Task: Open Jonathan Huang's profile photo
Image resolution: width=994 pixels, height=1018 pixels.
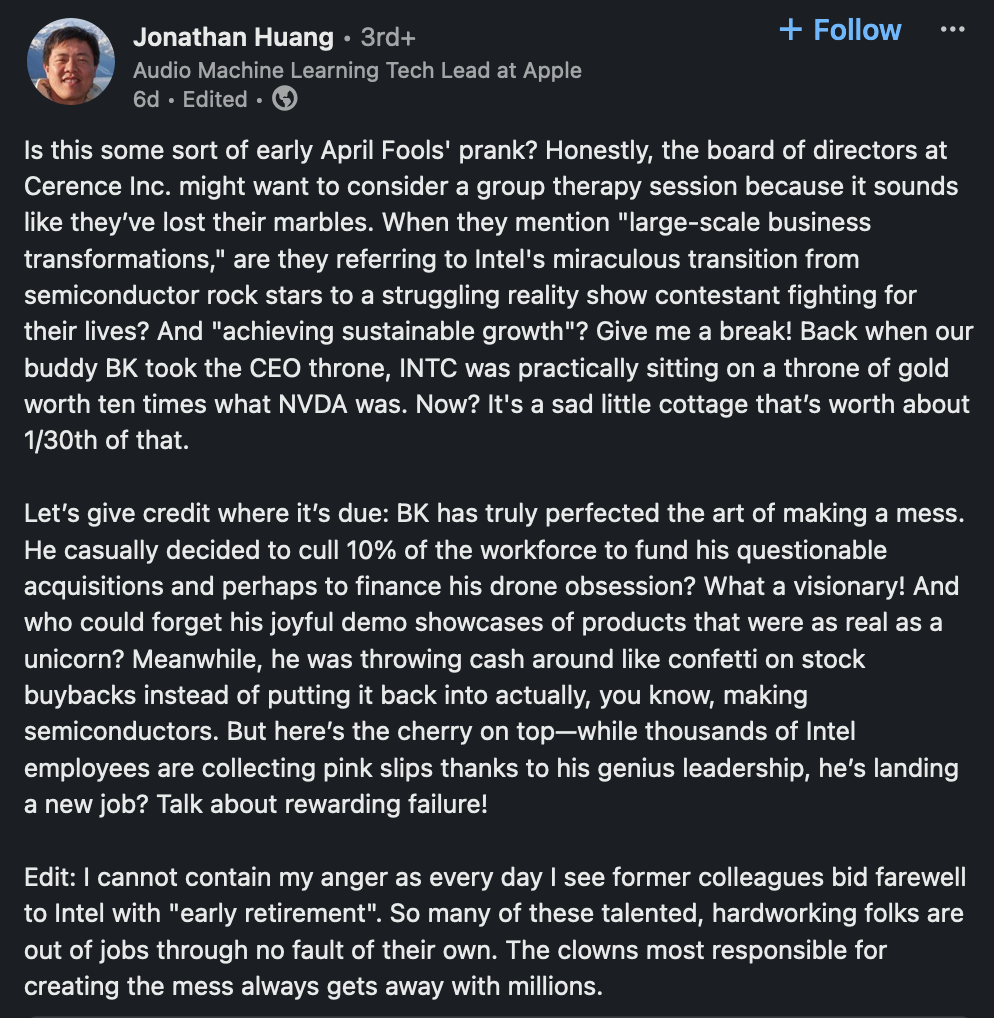Action: tap(71, 61)
